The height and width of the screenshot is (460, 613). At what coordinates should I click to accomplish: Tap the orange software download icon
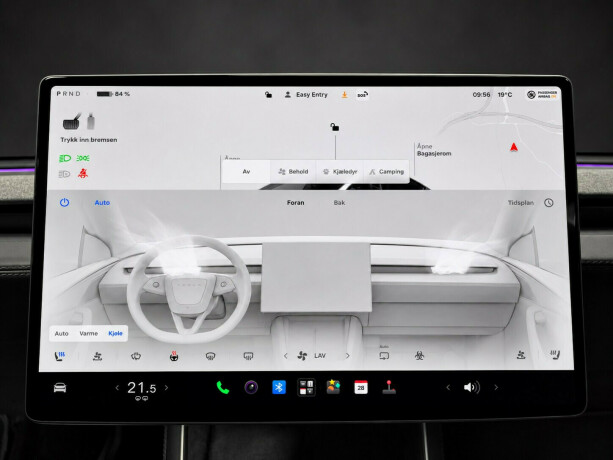(344, 95)
